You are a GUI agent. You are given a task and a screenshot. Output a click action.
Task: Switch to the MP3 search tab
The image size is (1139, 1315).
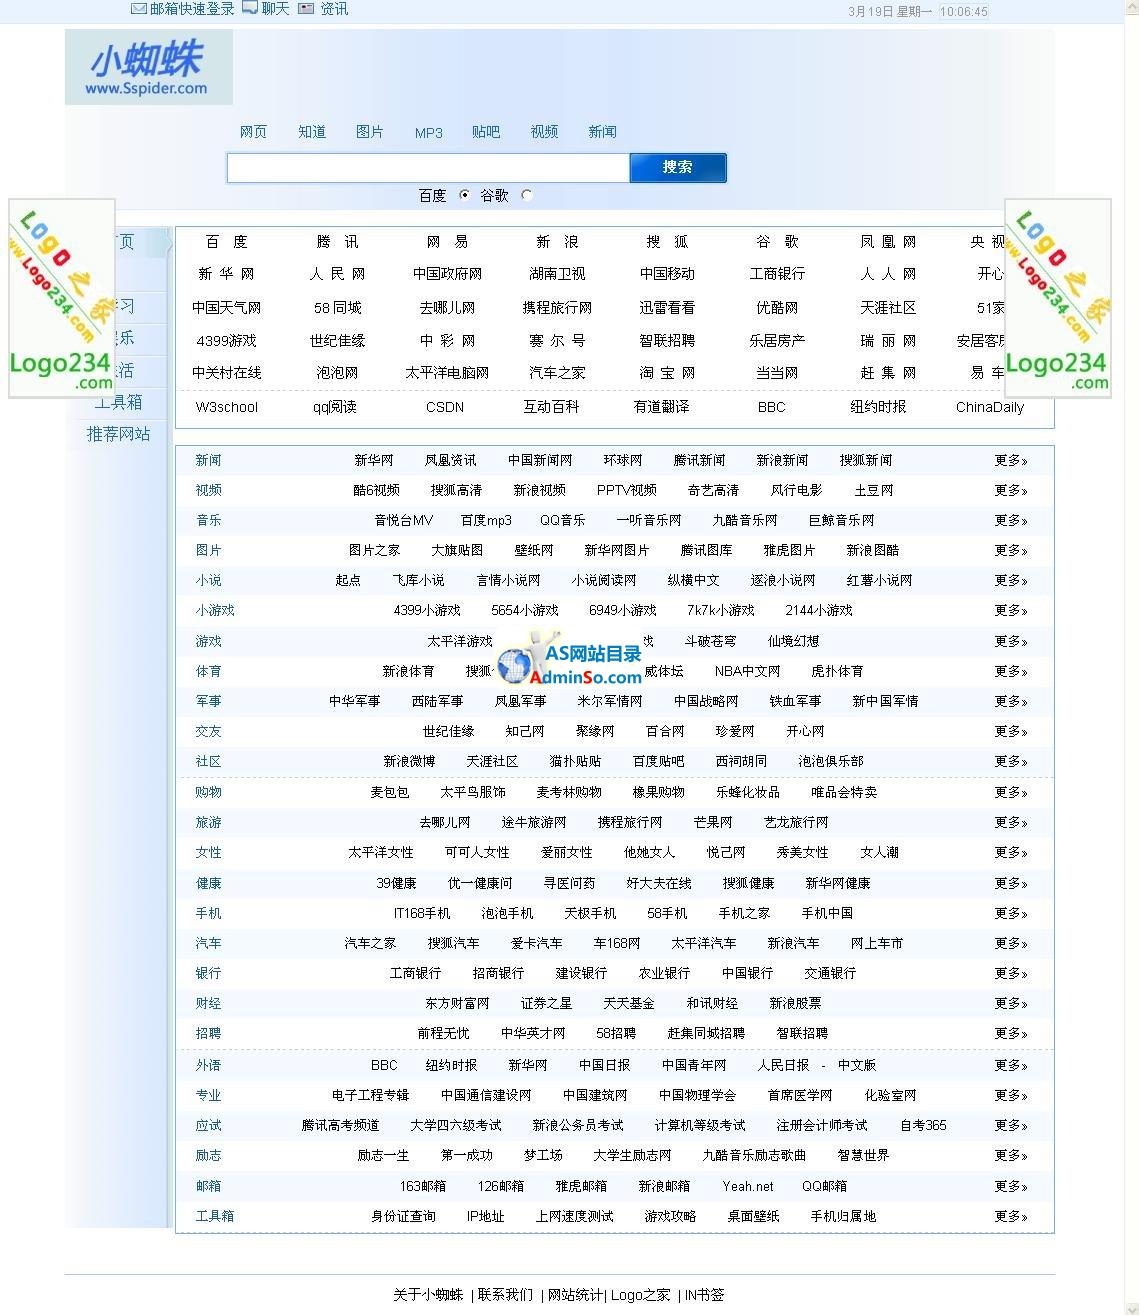(x=429, y=133)
